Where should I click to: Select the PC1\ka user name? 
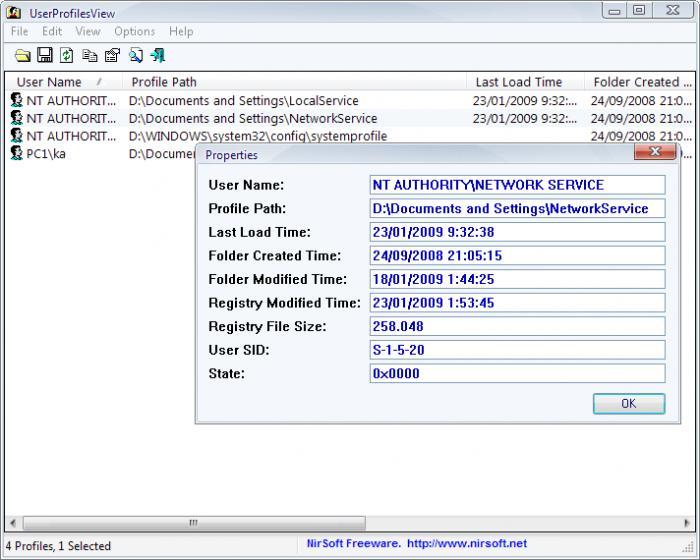[46, 154]
